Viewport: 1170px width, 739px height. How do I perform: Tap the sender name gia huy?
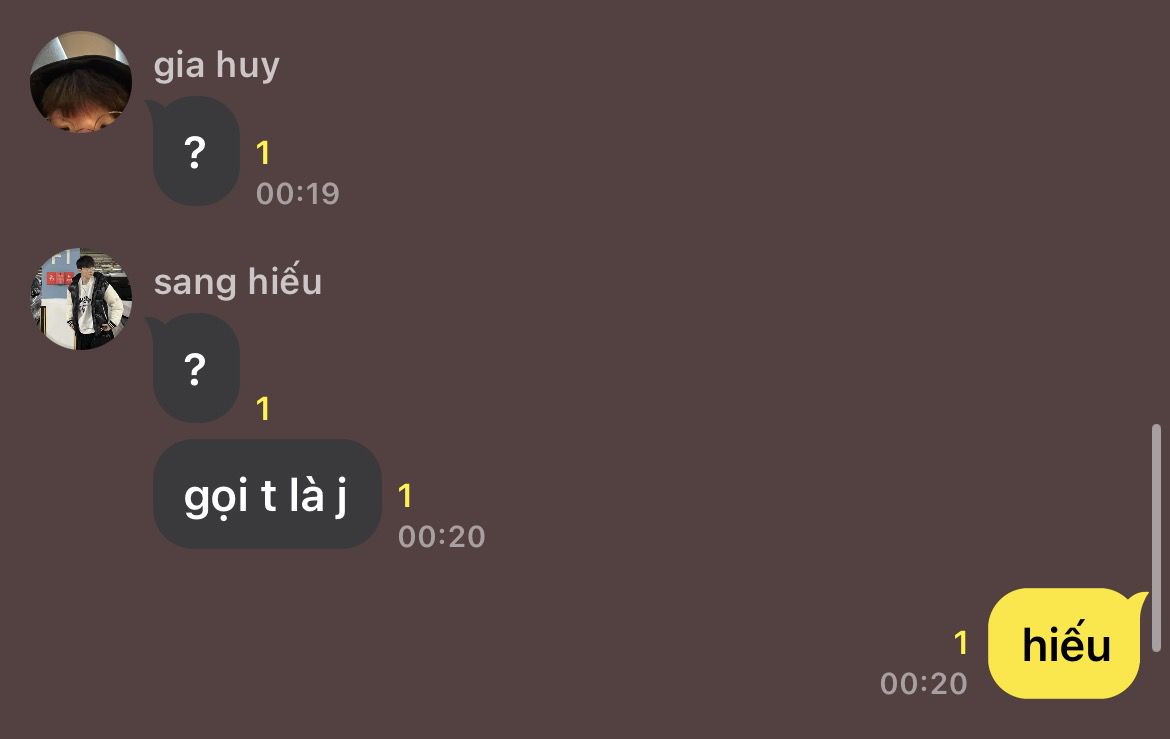click(x=216, y=66)
